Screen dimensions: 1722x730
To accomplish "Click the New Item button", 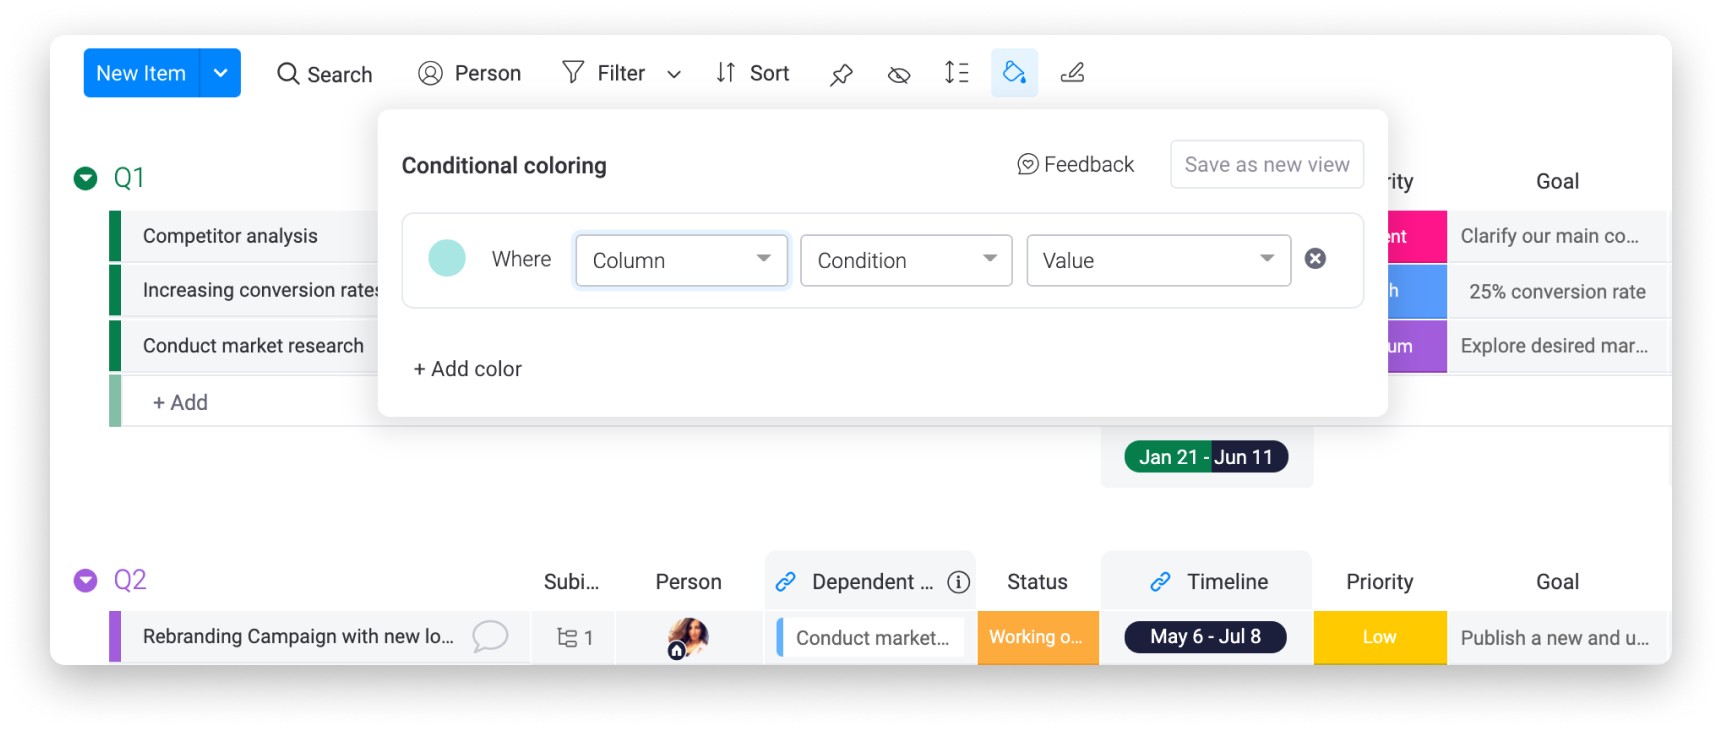I will pyautogui.click(x=141, y=73).
